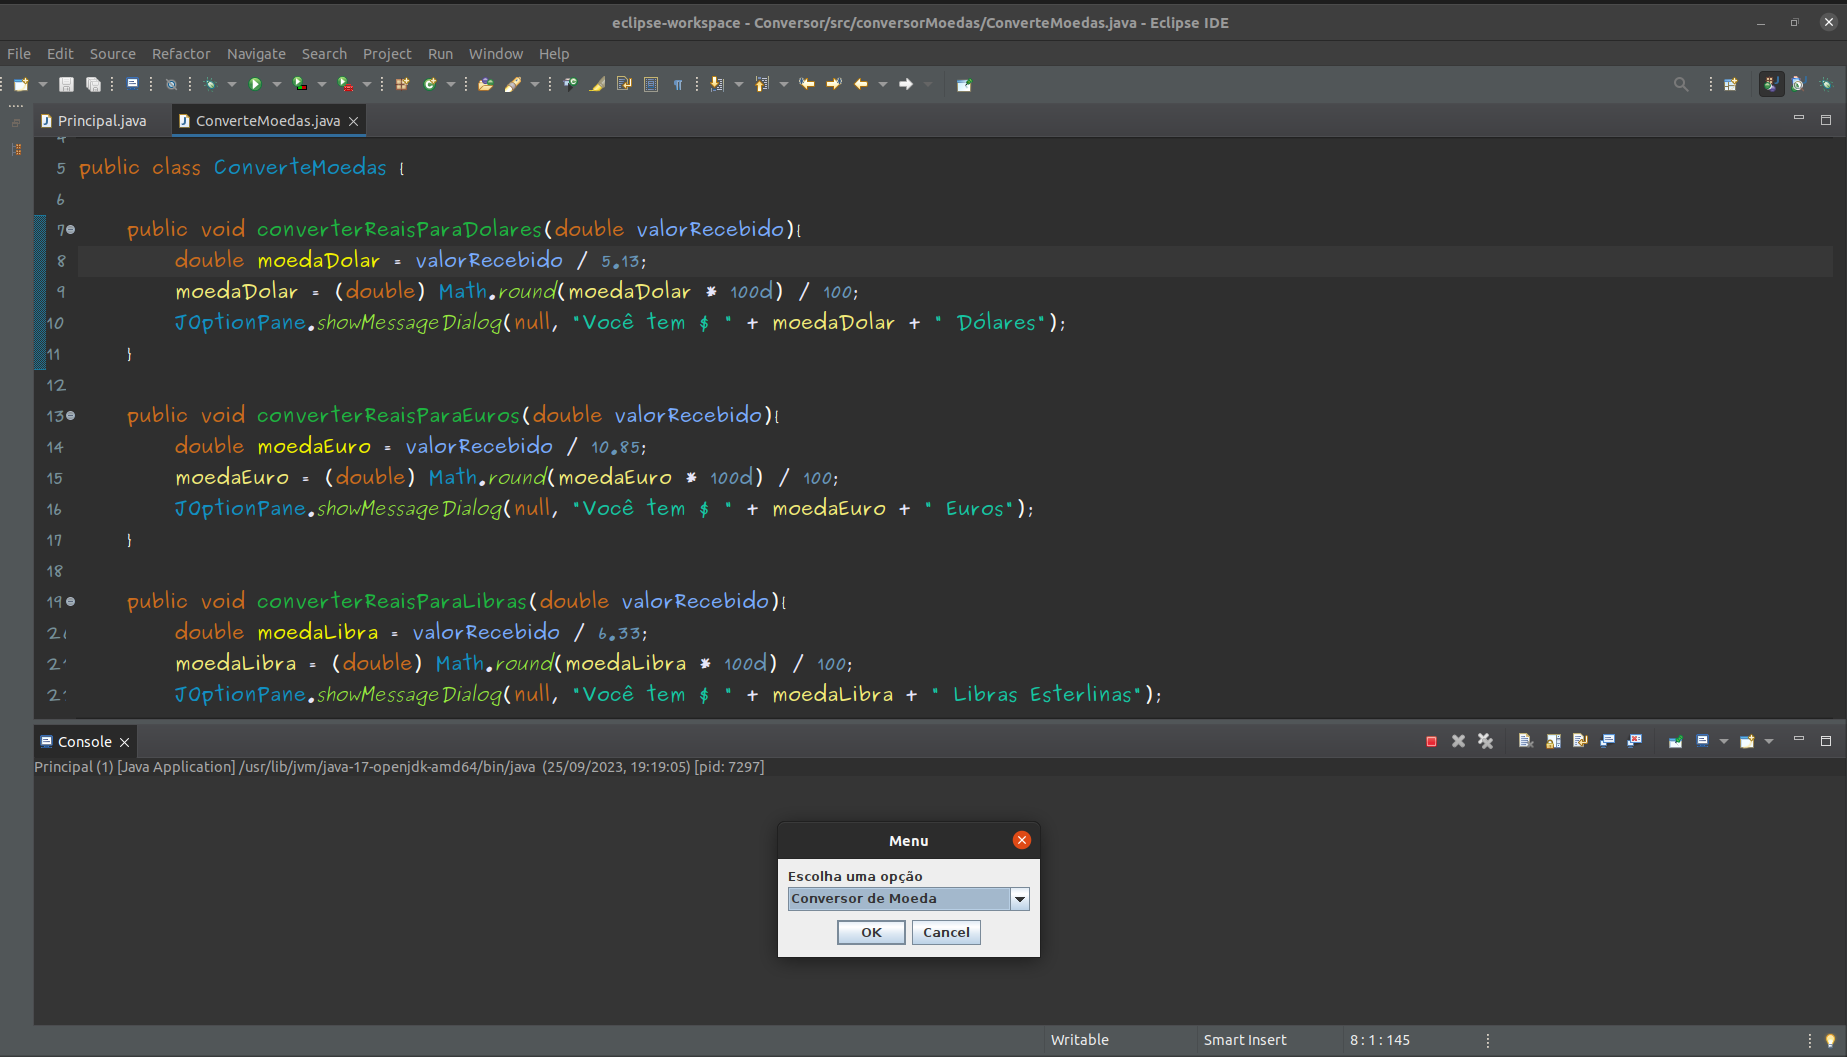Run the application with the Run icon

click(255, 84)
